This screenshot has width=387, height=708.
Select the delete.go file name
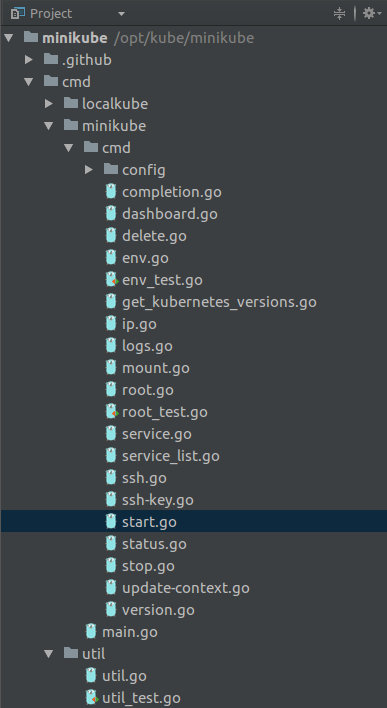coord(154,236)
